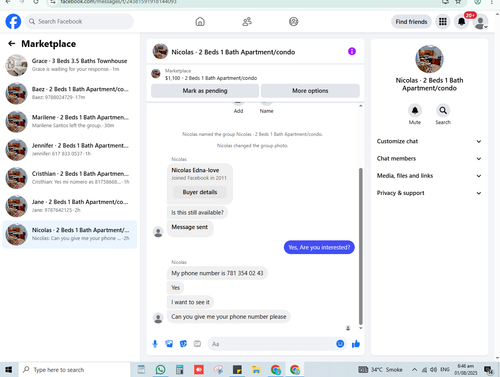Click More options button
Image resolution: width=500 pixels, height=377 pixels.
[310, 91]
